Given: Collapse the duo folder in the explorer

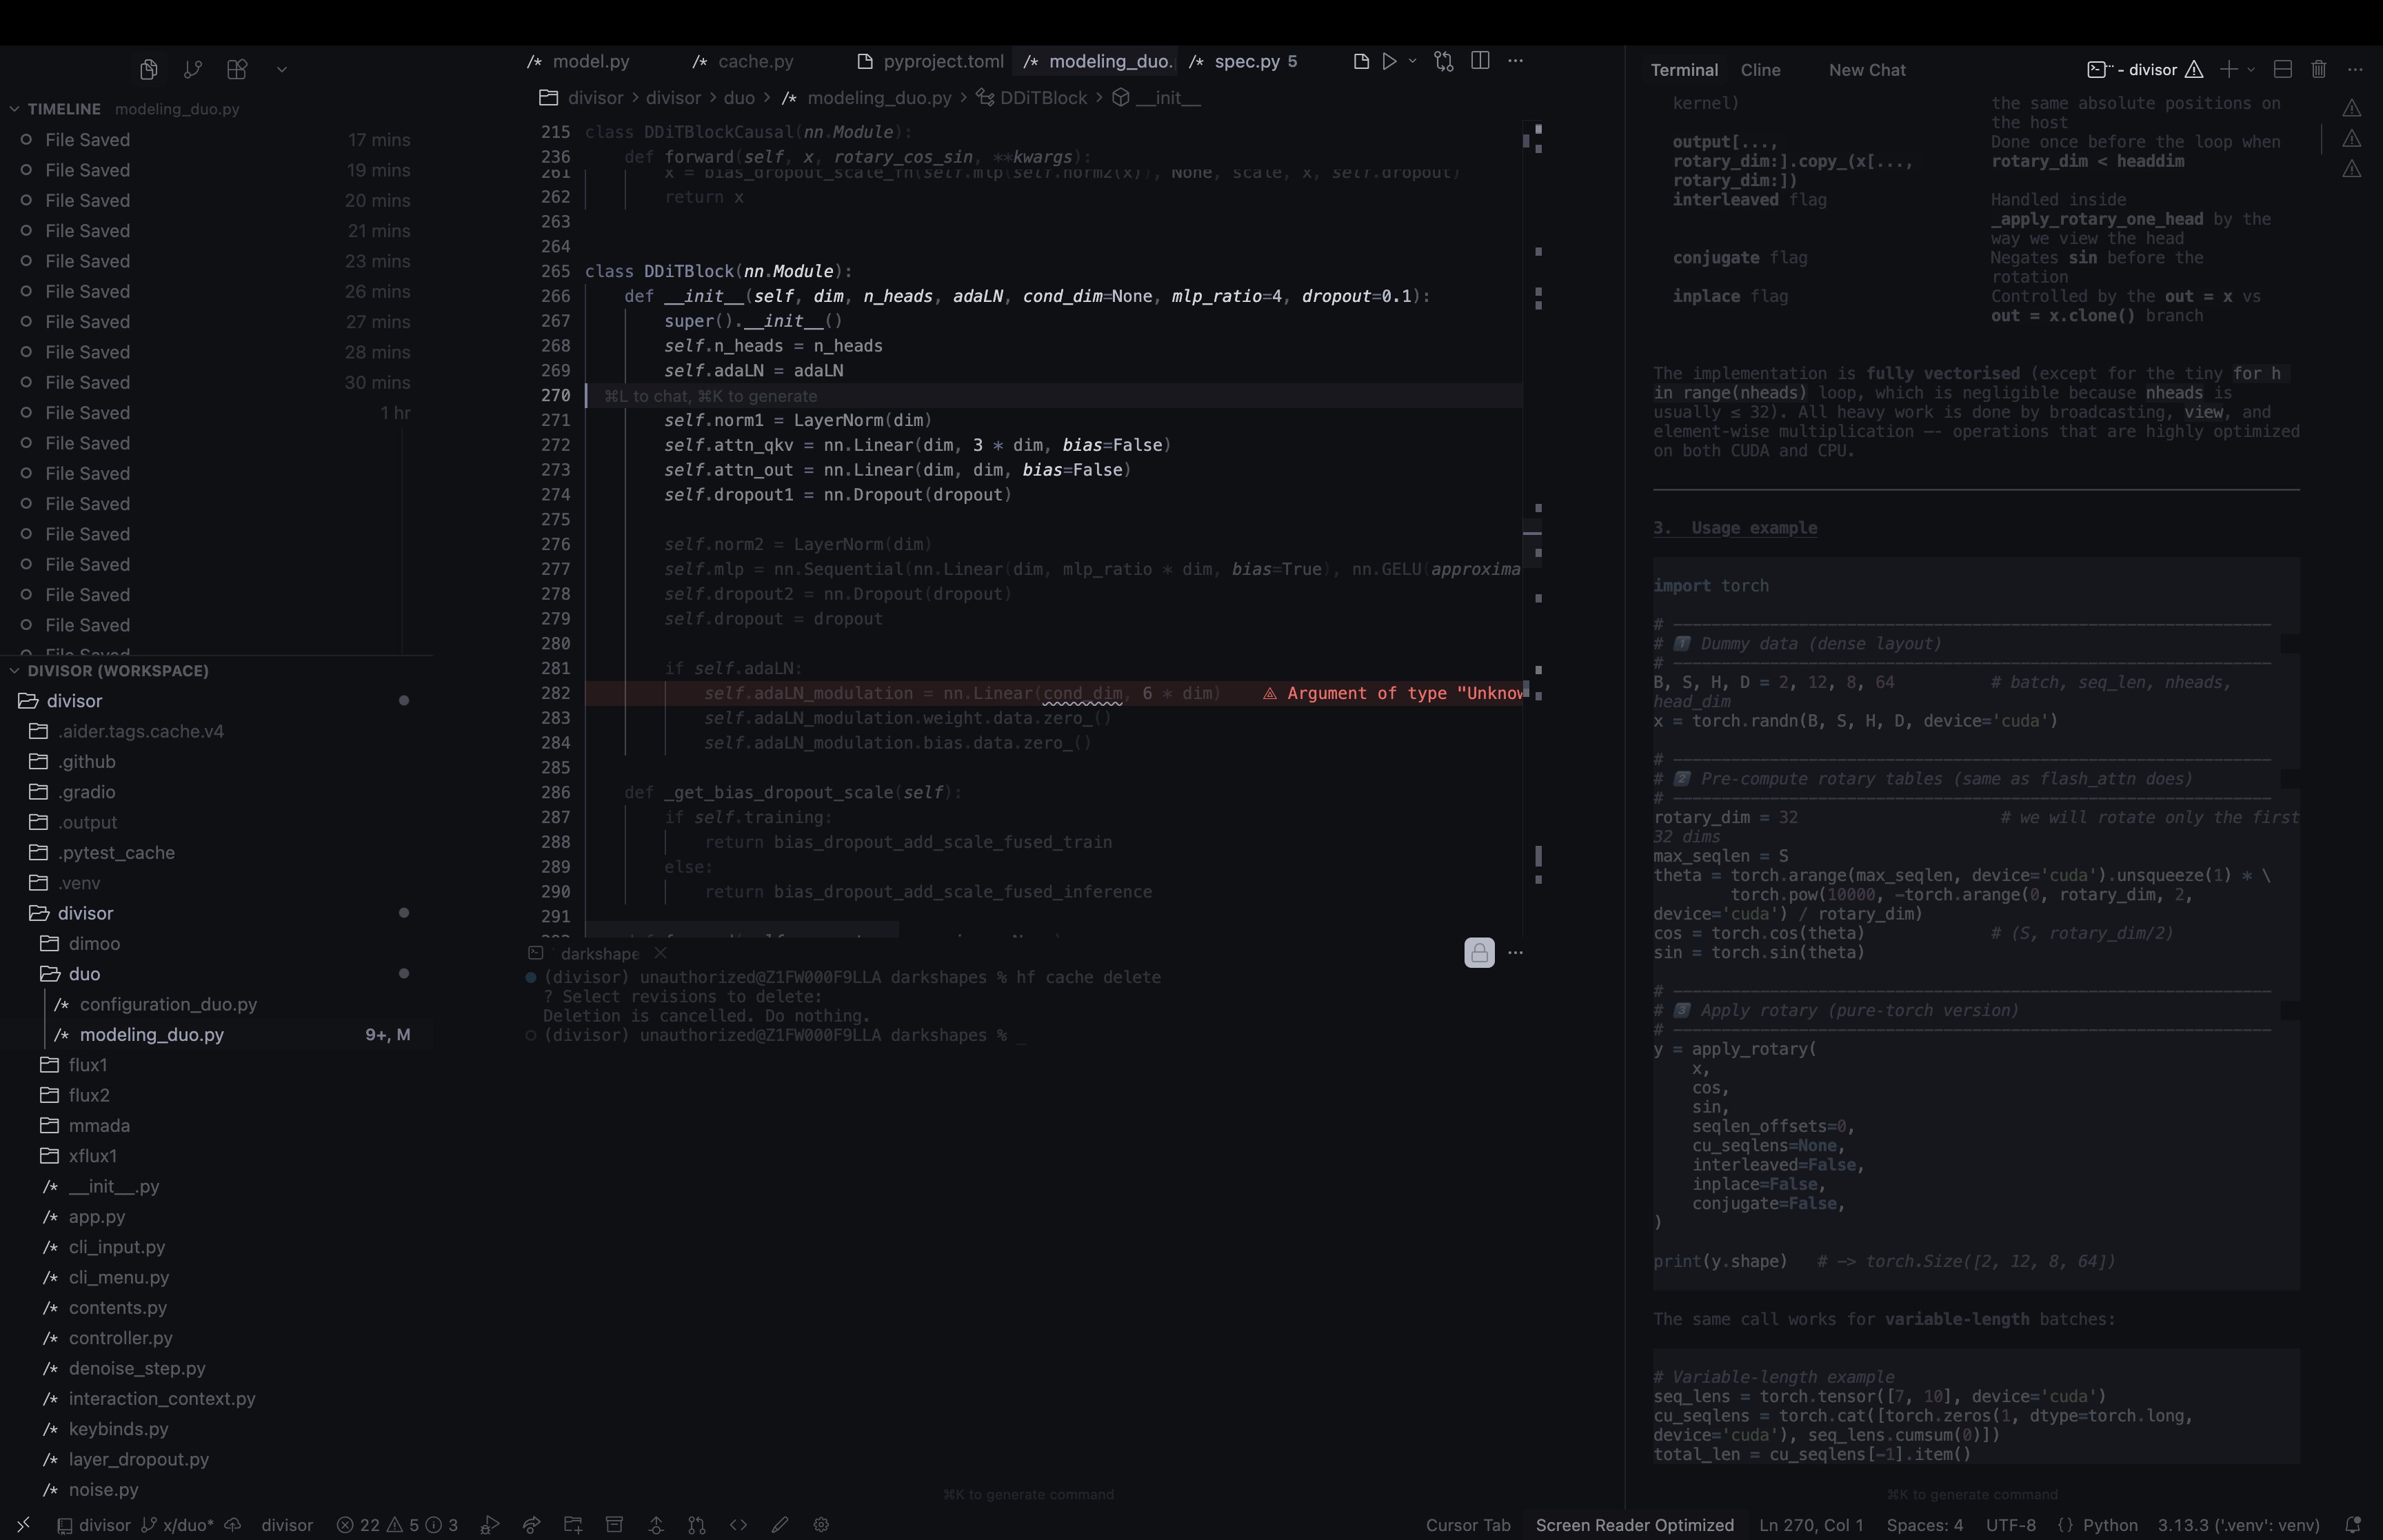Looking at the screenshot, I should click(84, 973).
